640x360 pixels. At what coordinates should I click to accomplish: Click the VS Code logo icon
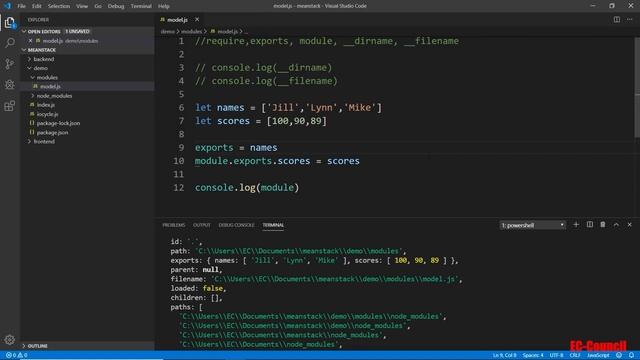[x=7, y=6]
